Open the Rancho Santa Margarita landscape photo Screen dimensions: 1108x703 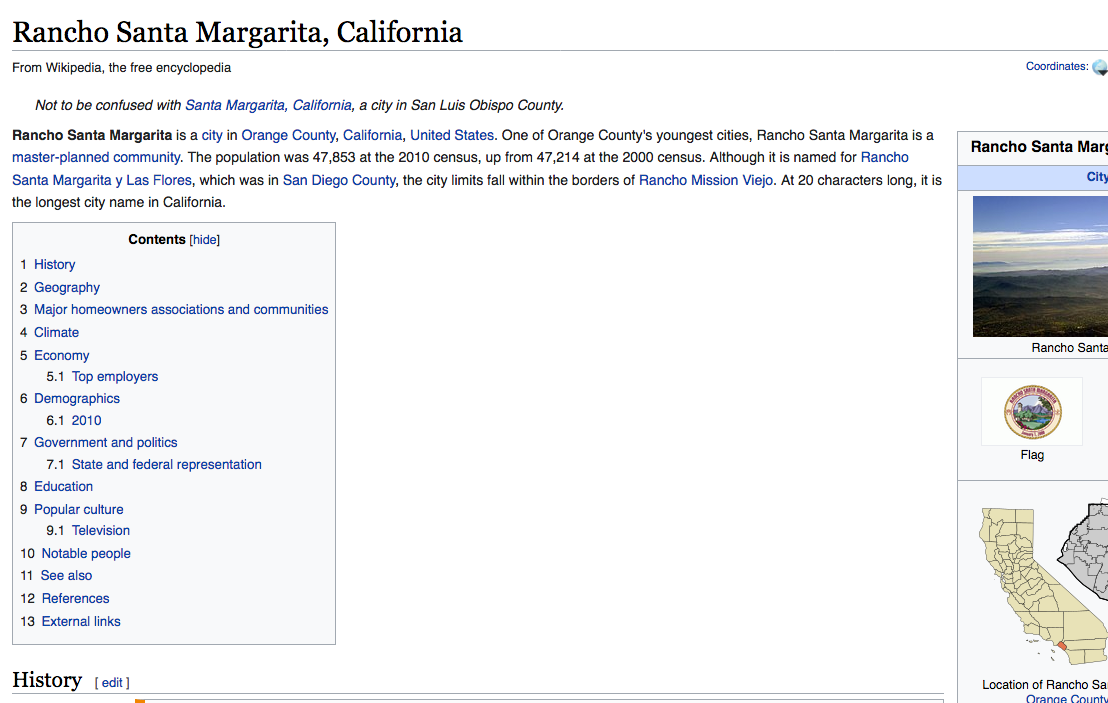[x=1040, y=266]
